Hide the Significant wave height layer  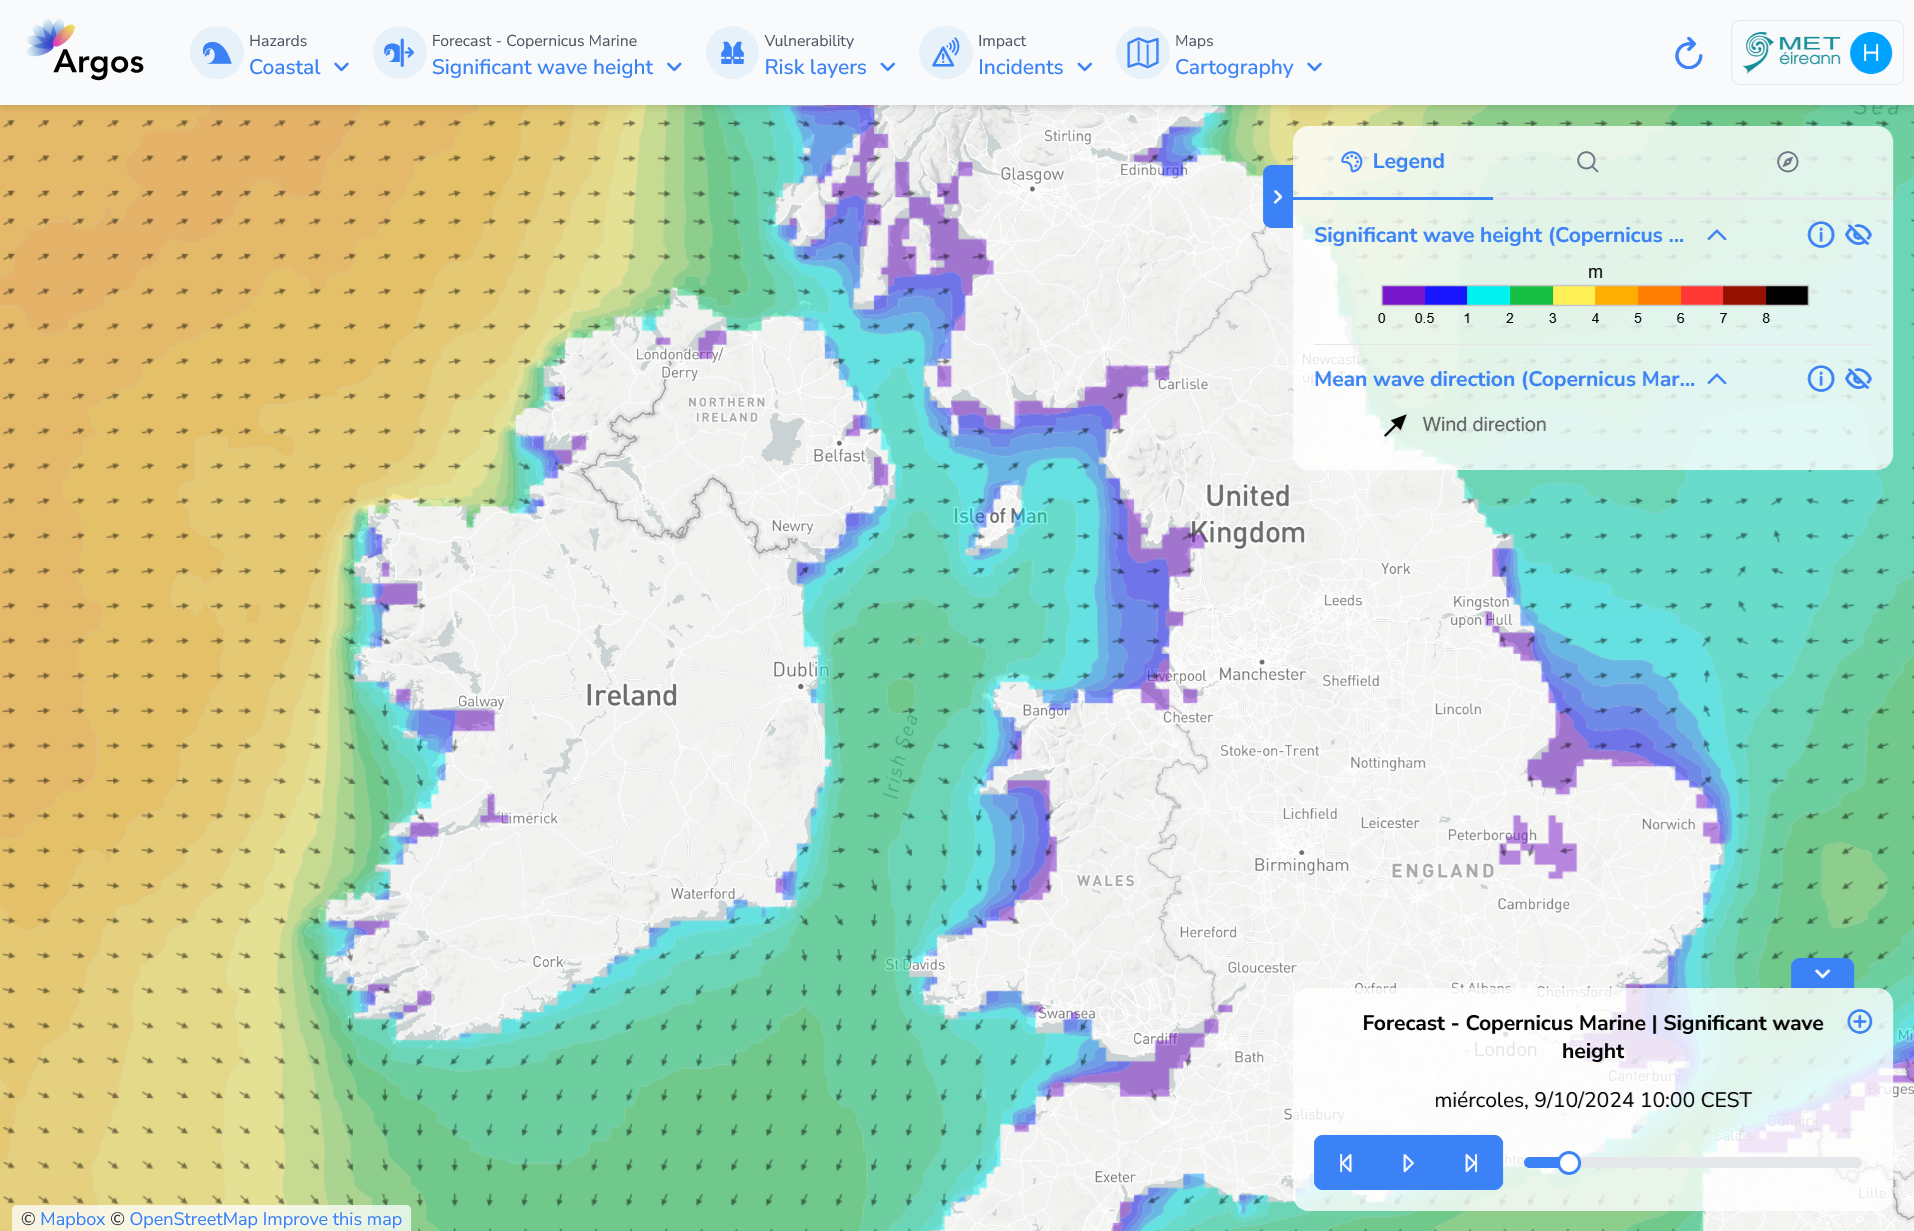(x=1858, y=235)
